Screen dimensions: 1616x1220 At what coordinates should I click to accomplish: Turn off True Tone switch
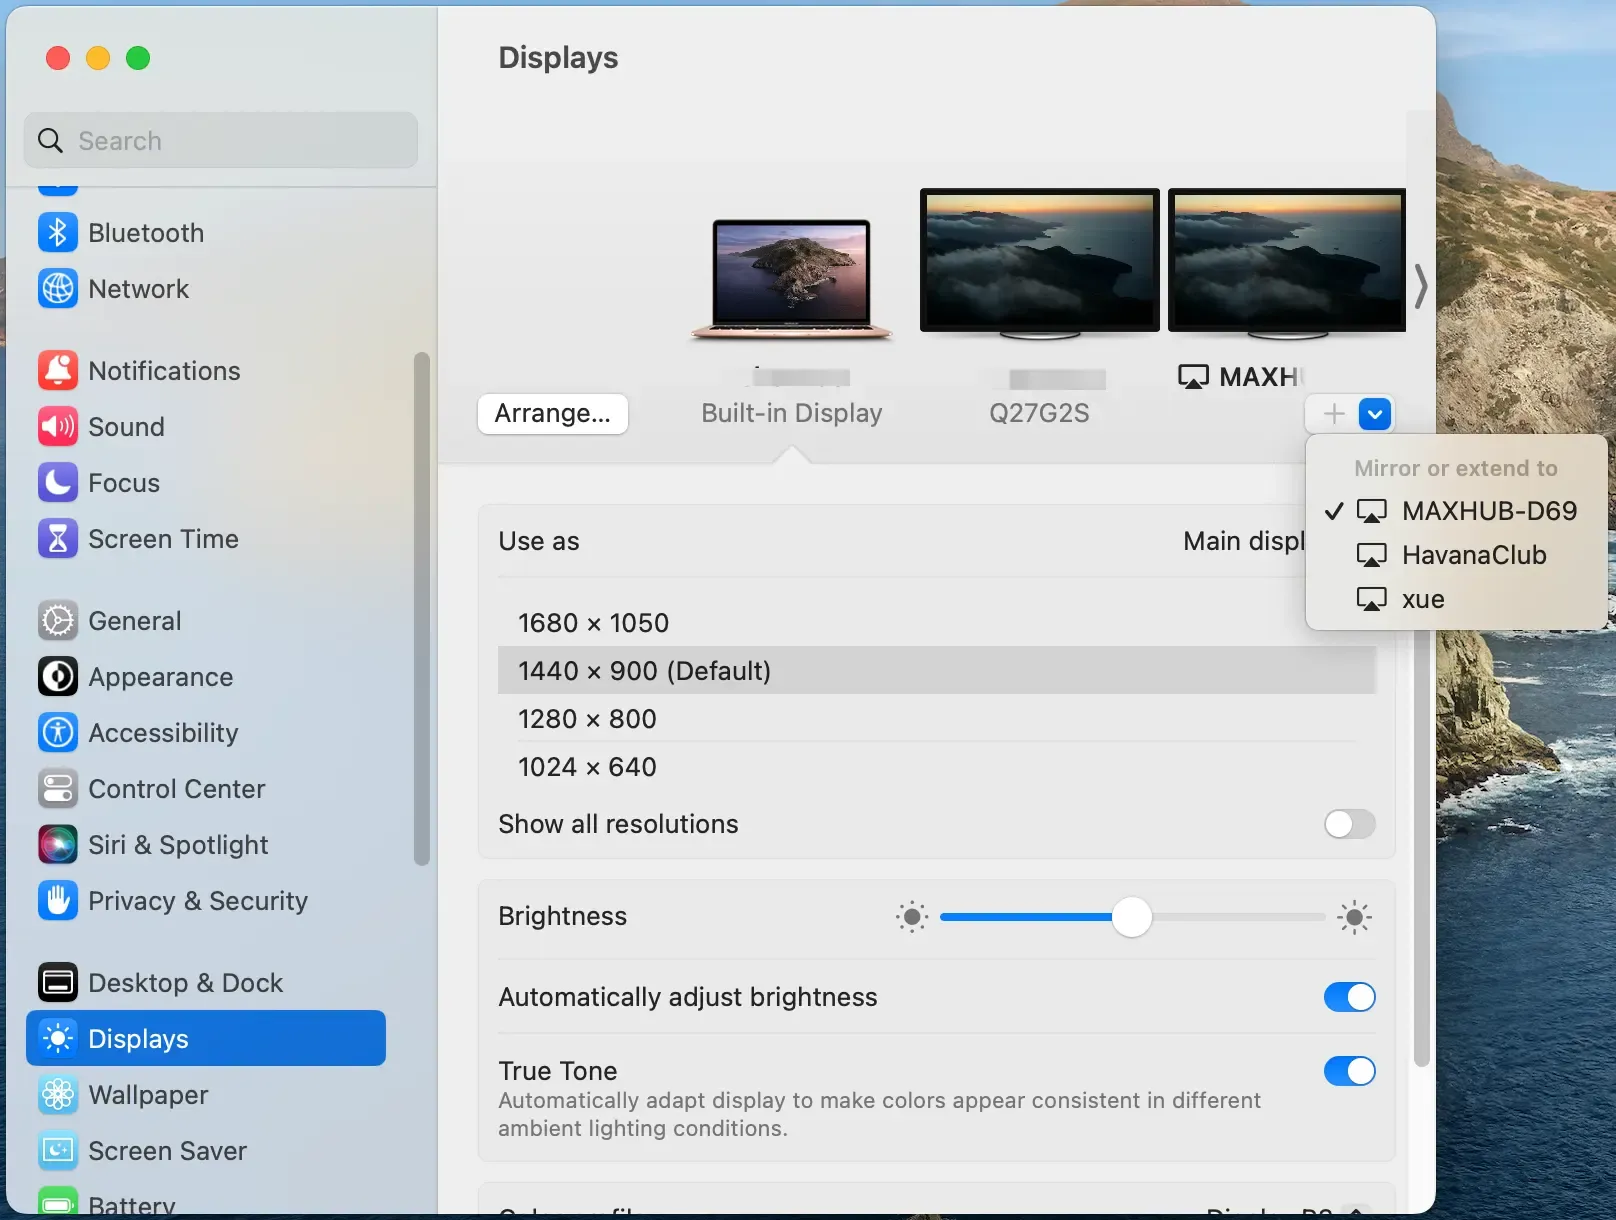point(1349,1071)
